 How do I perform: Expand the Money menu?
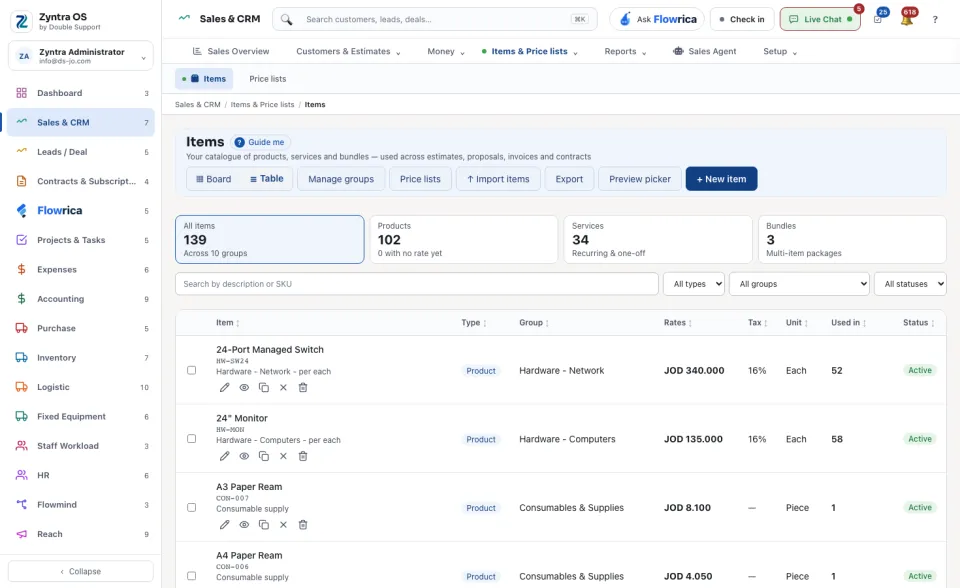click(x=446, y=51)
